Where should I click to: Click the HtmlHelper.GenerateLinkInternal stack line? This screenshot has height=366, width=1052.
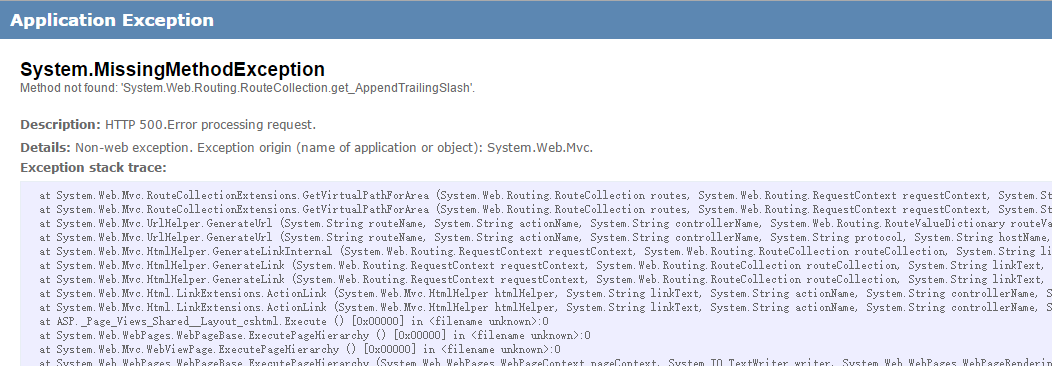point(545,251)
